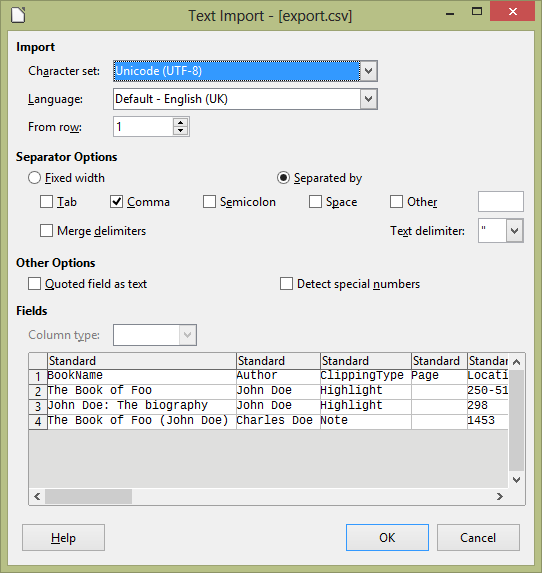
Task: Uncheck the Comma separator
Action: point(116,201)
